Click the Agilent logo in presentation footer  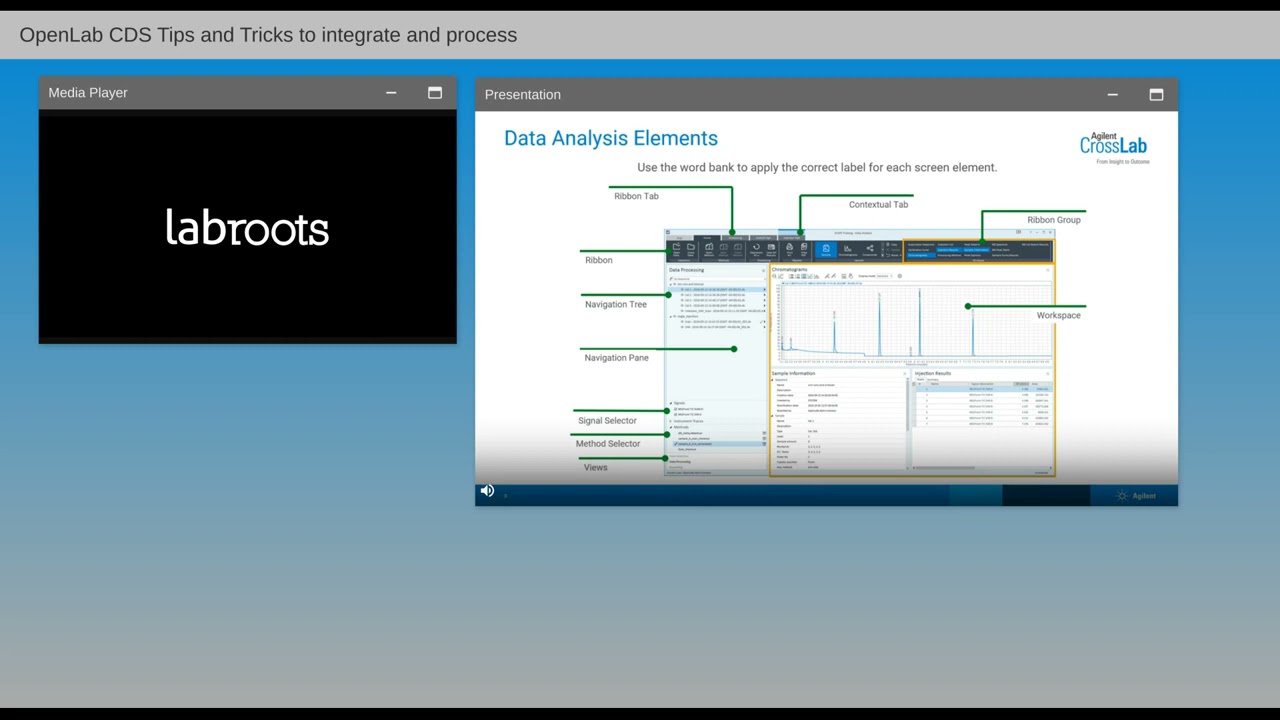[1137, 496]
